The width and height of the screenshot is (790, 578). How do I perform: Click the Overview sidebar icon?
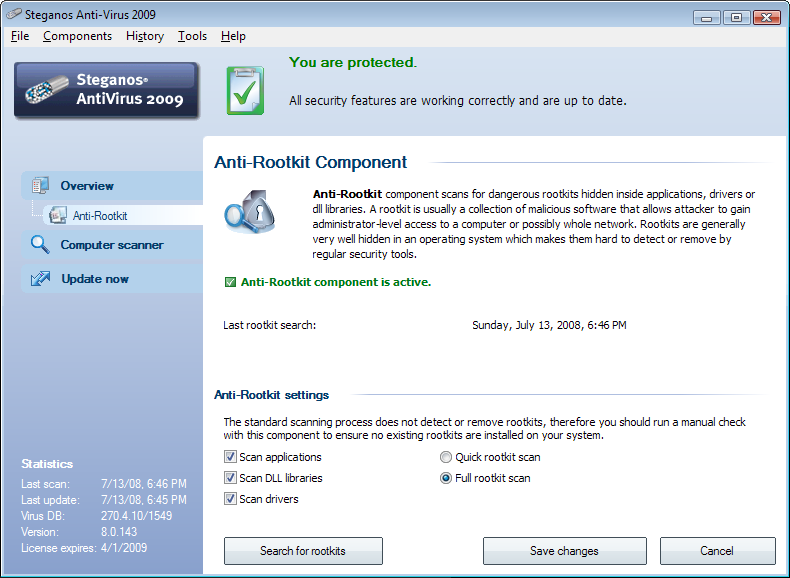click(40, 185)
